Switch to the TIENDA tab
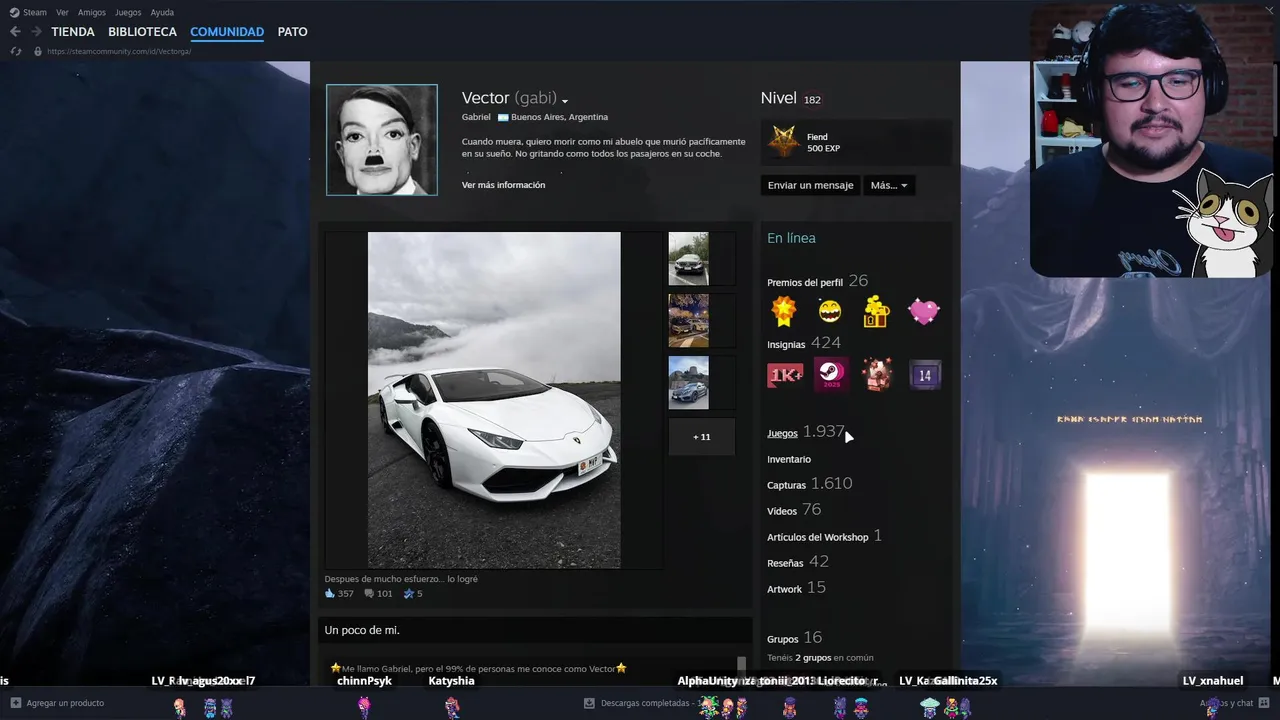Image resolution: width=1280 pixels, height=720 pixels. click(x=73, y=32)
